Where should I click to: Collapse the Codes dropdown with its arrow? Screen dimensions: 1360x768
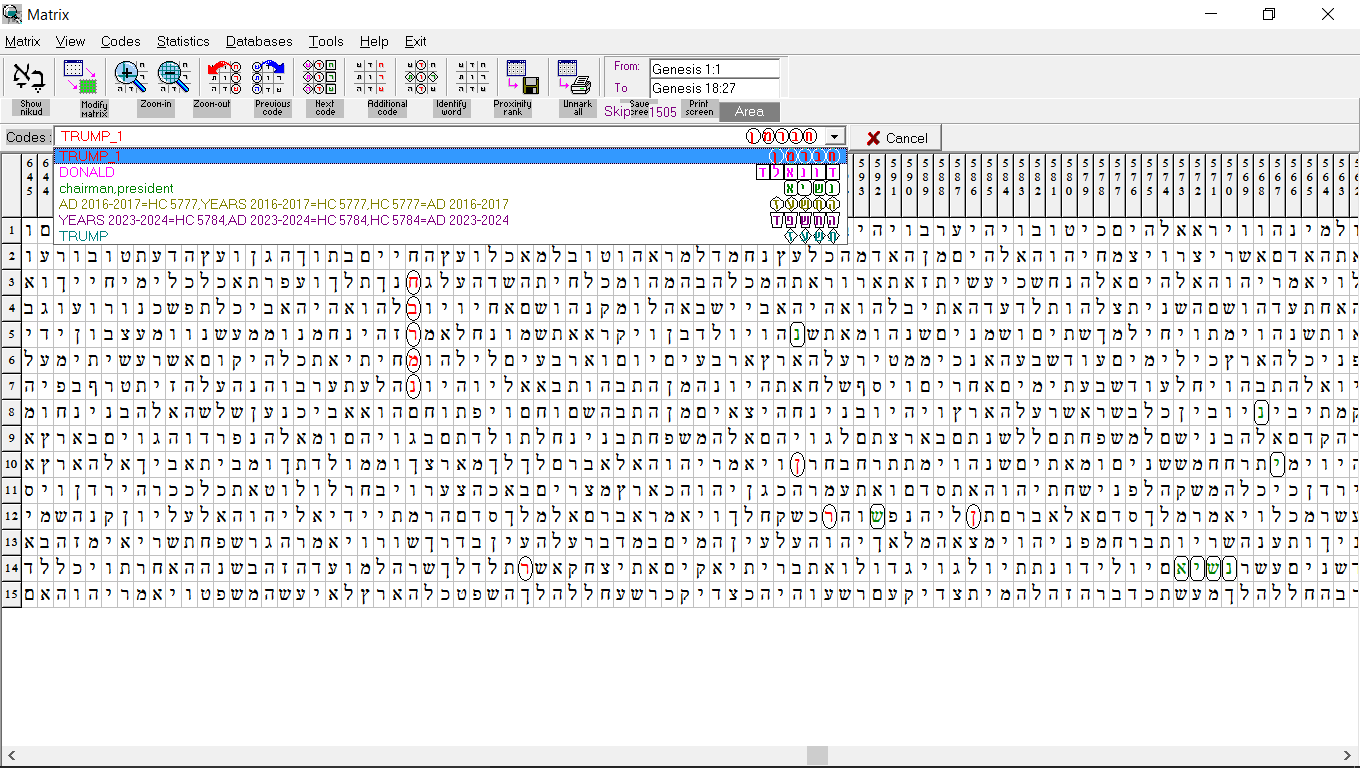coord(834,137)
